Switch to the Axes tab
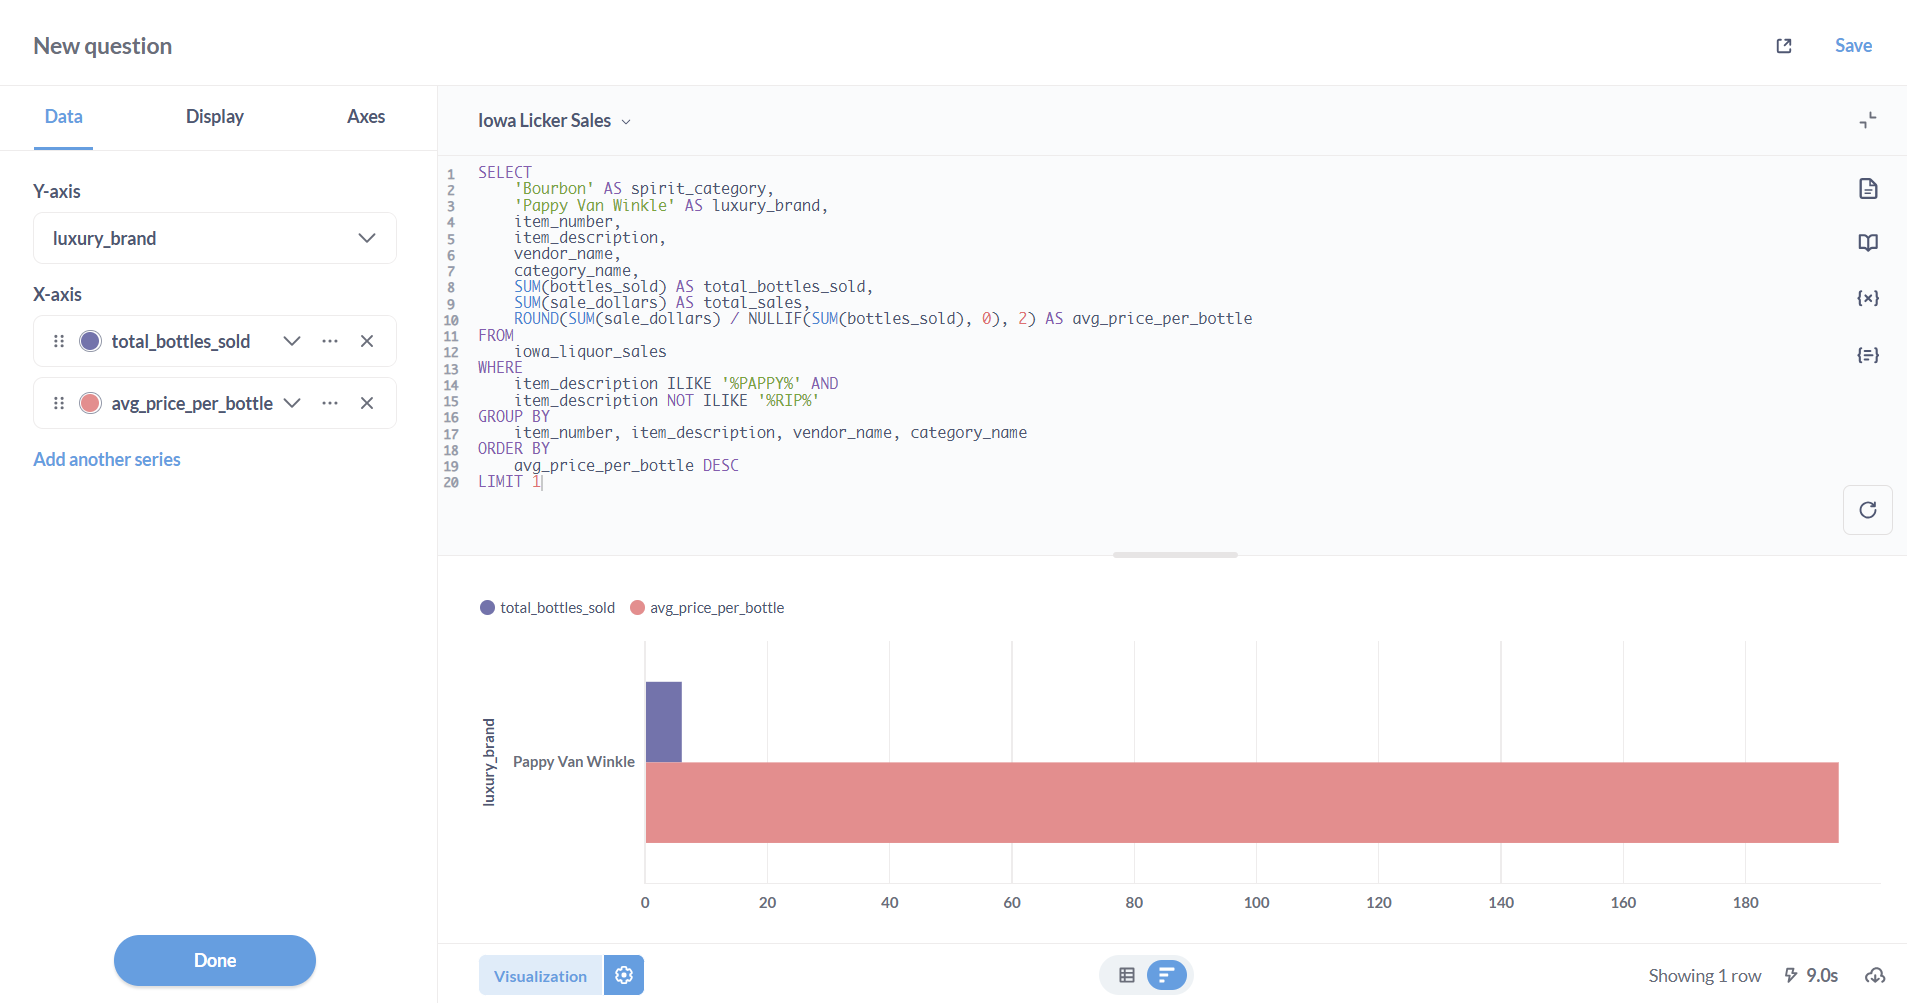The width and height of the screenshot is (1907, 1003). tap(365, 117)
